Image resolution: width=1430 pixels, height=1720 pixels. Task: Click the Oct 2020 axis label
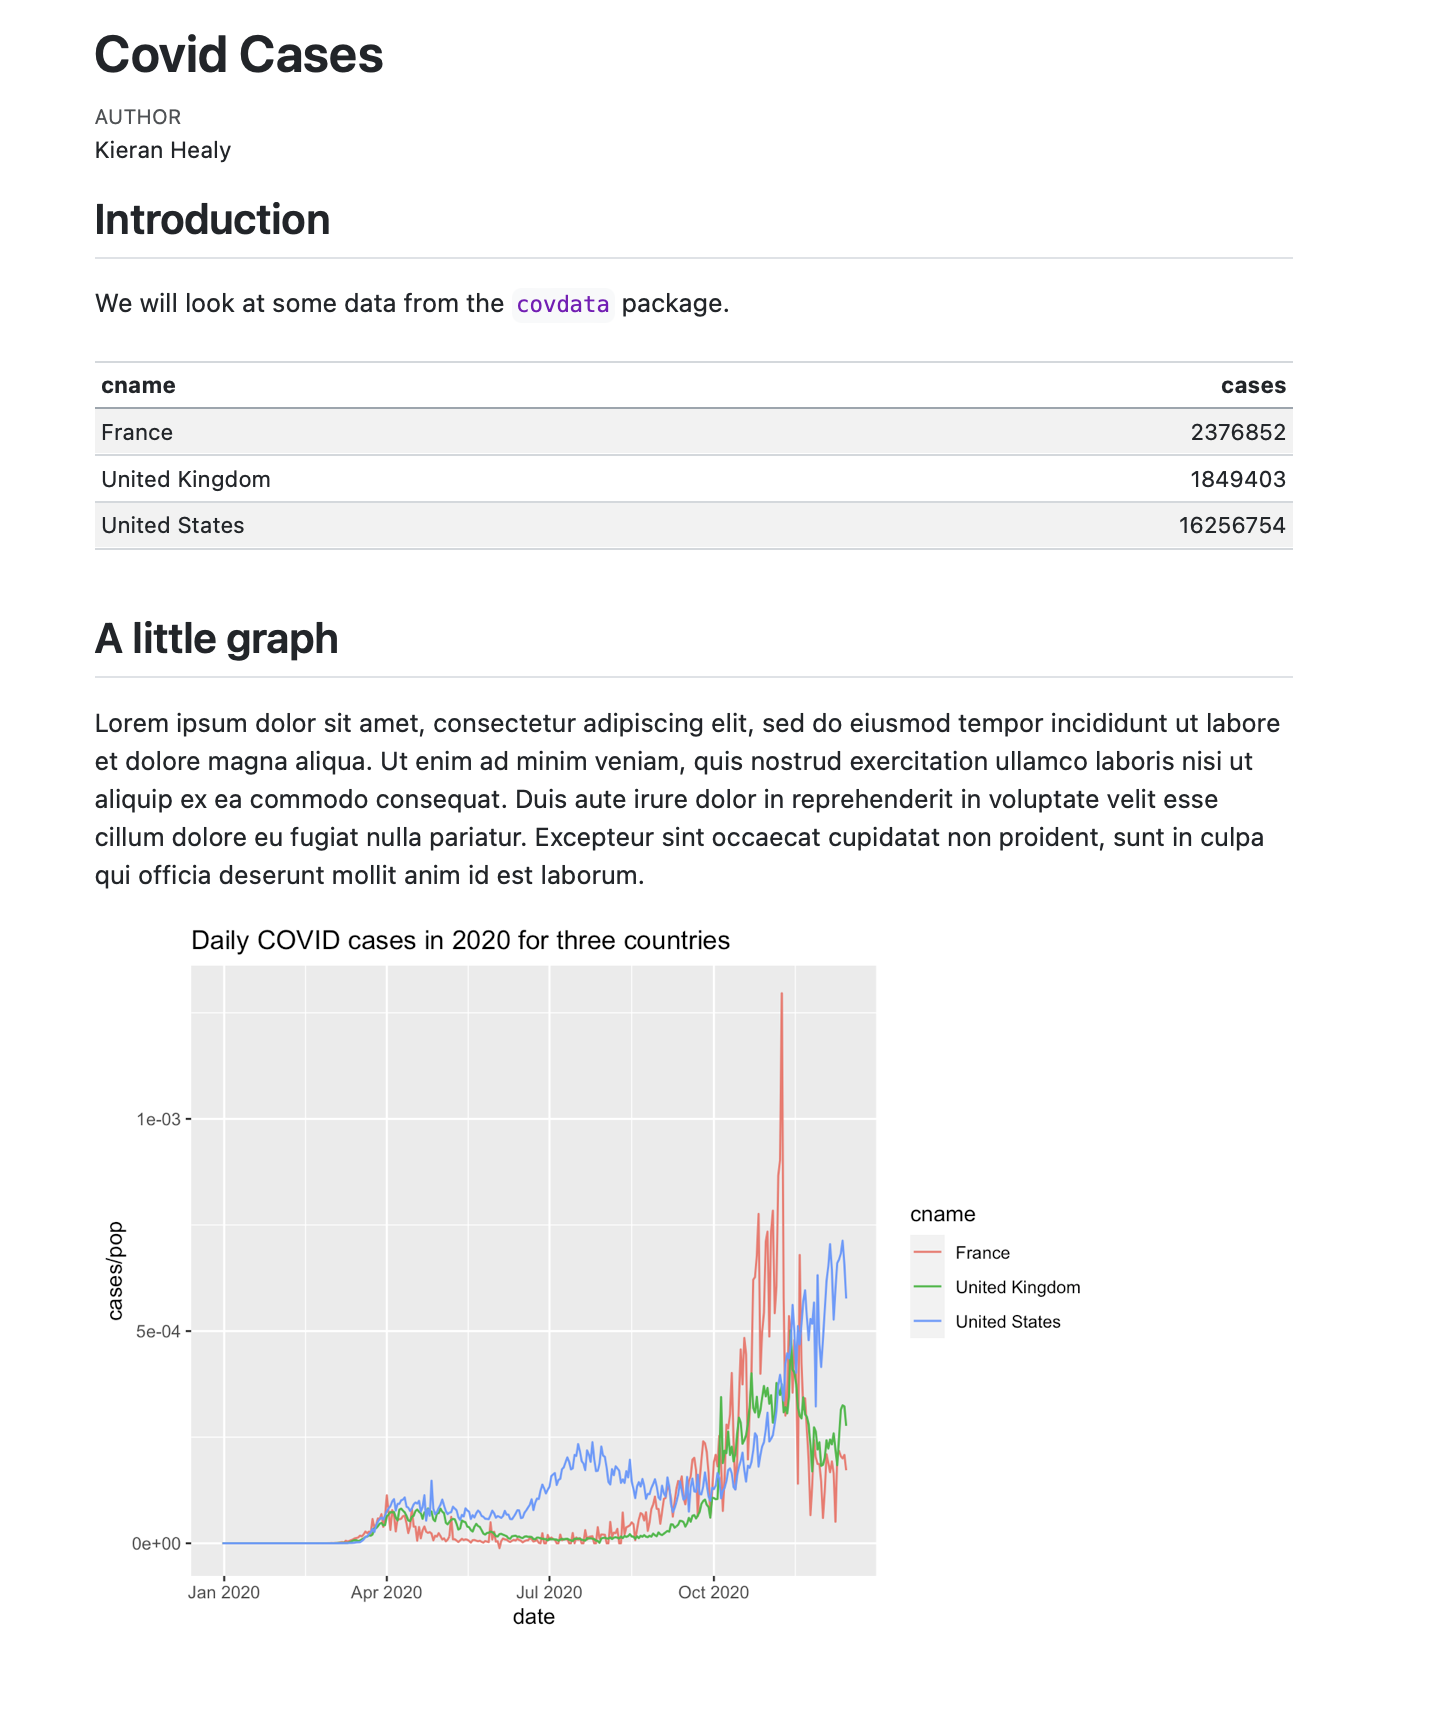coord(713,1592)
